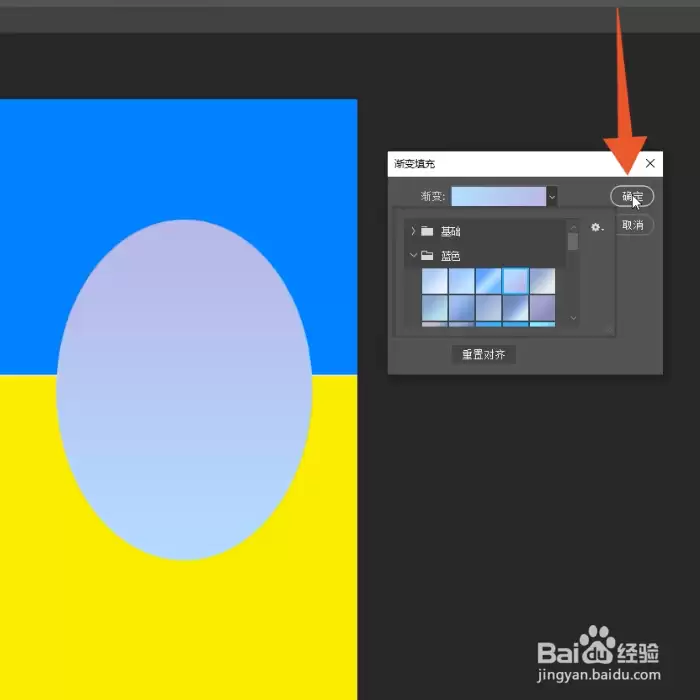Pick fifth purple gradient swatch, second row

pos(542,308)
